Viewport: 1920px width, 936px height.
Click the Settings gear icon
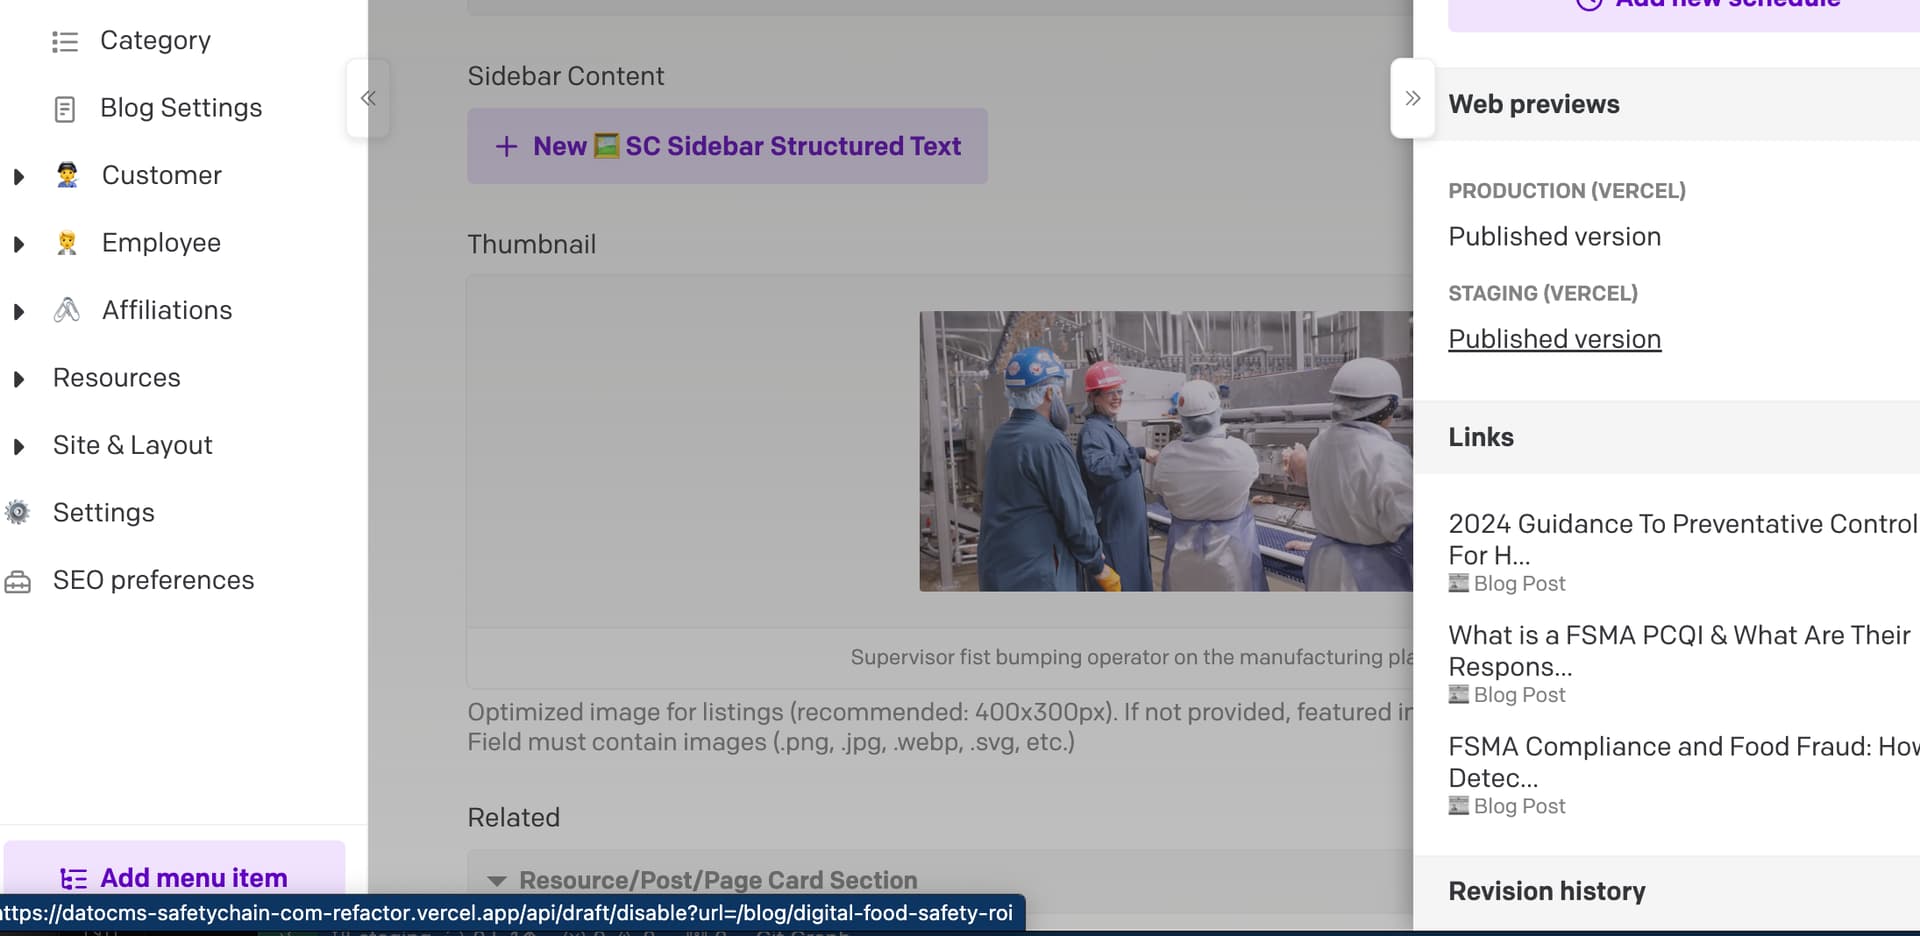[18, 513]
